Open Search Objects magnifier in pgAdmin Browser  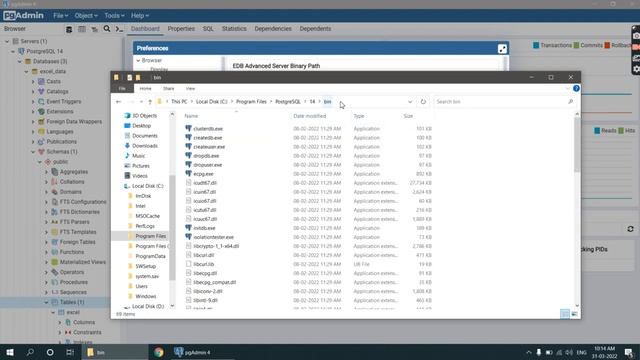click(107, 29)
